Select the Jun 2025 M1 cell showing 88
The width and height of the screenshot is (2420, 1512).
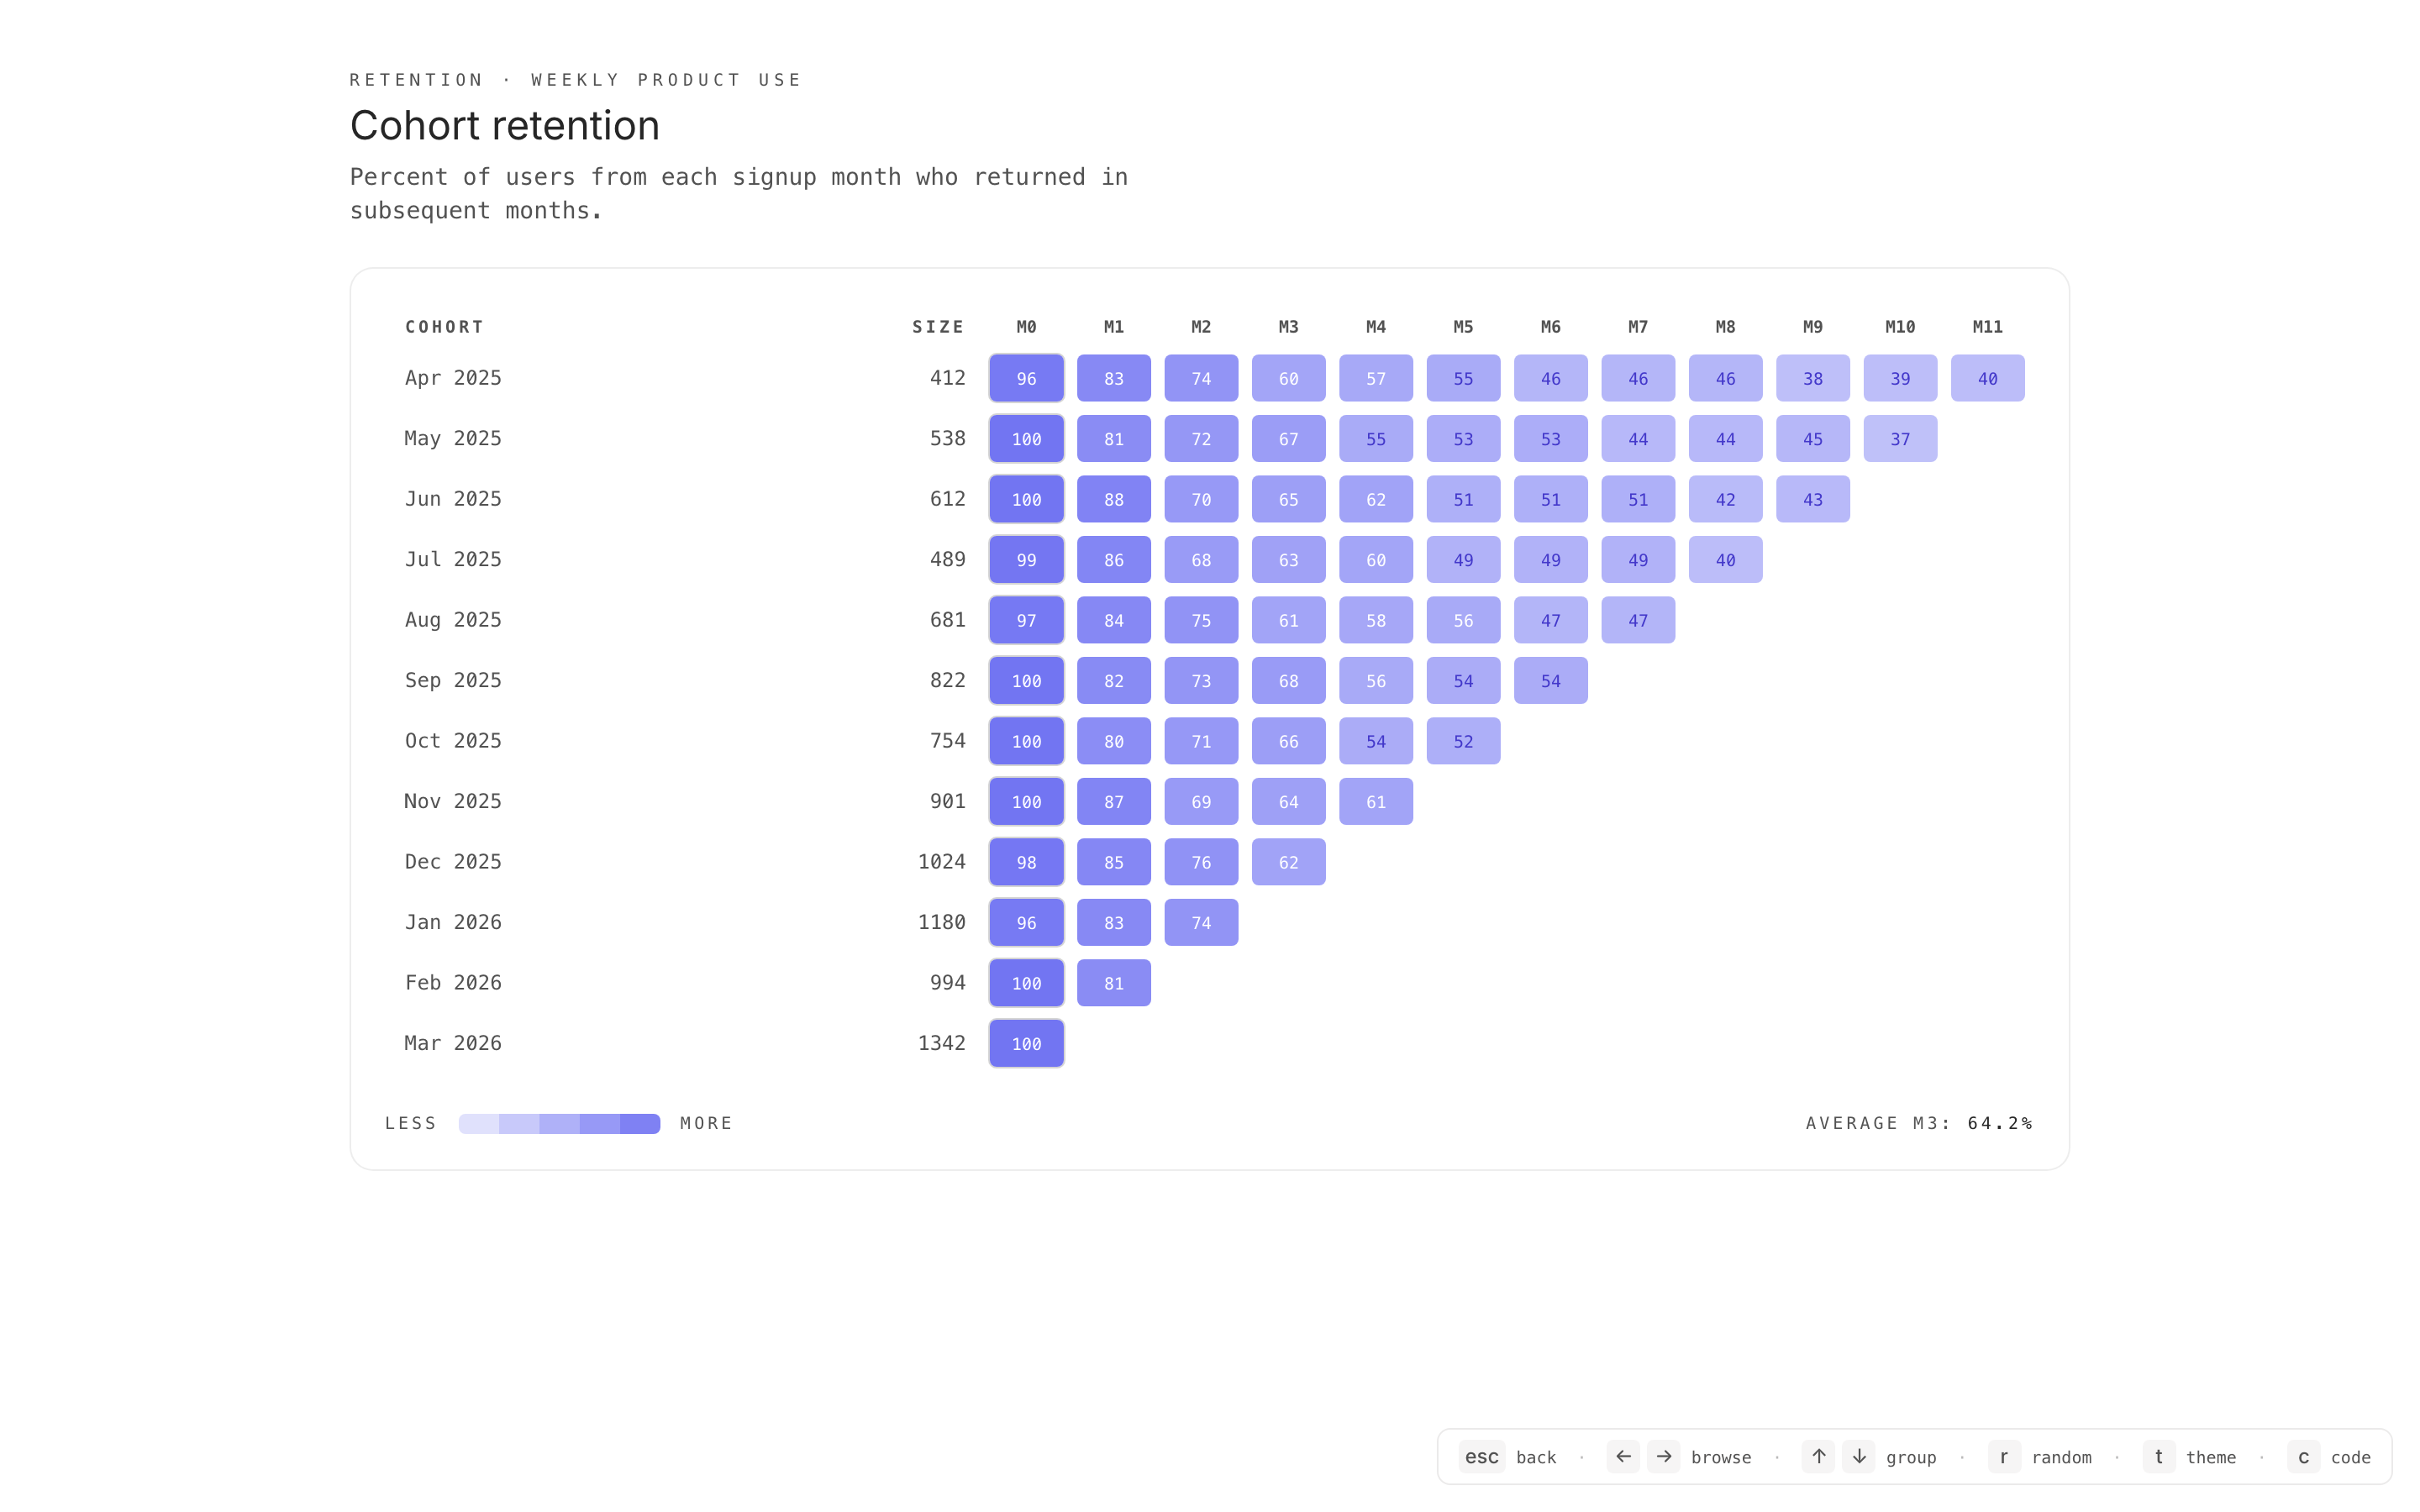click(x=1113, y=499)
